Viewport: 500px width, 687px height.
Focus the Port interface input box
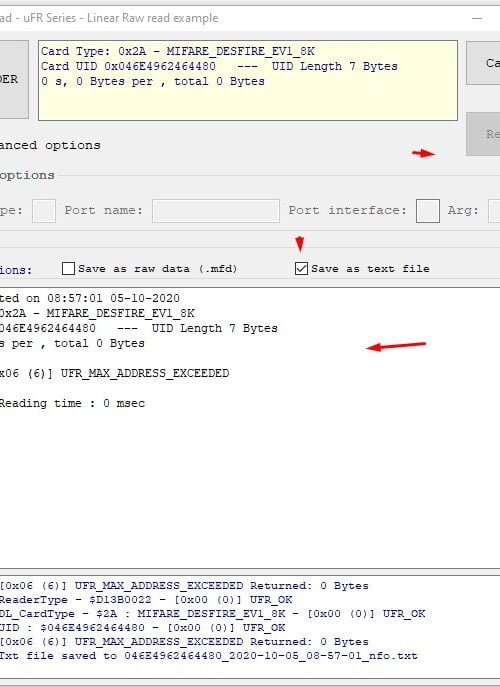428,211
